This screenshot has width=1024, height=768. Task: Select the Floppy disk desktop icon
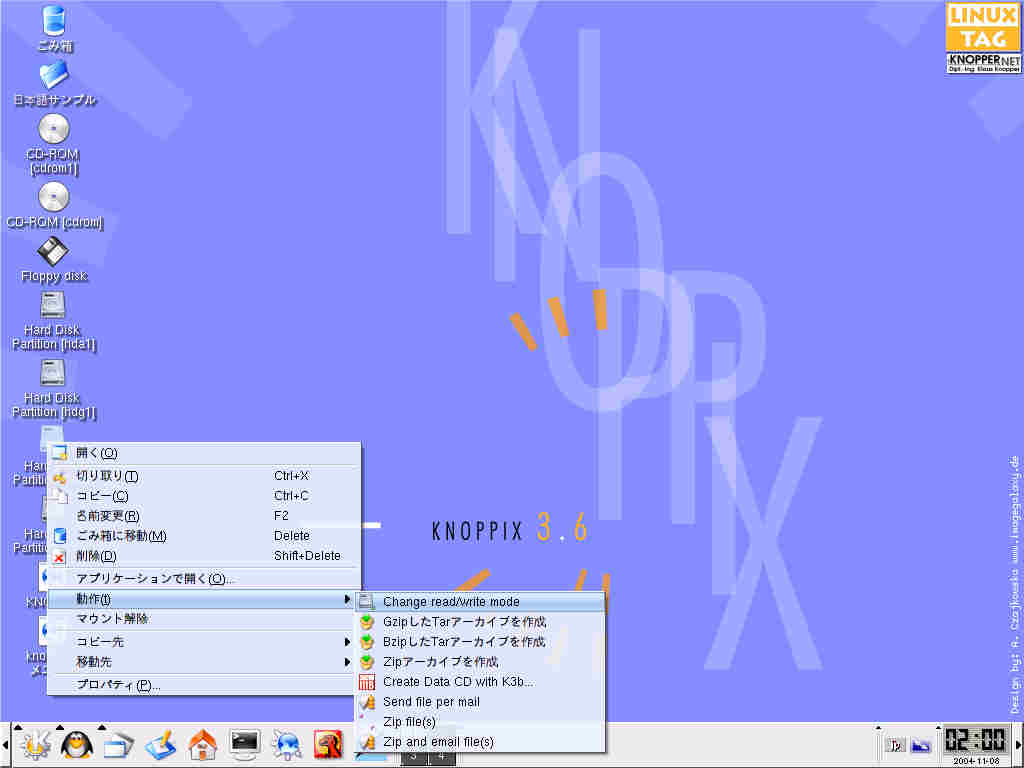pos(54,259)
